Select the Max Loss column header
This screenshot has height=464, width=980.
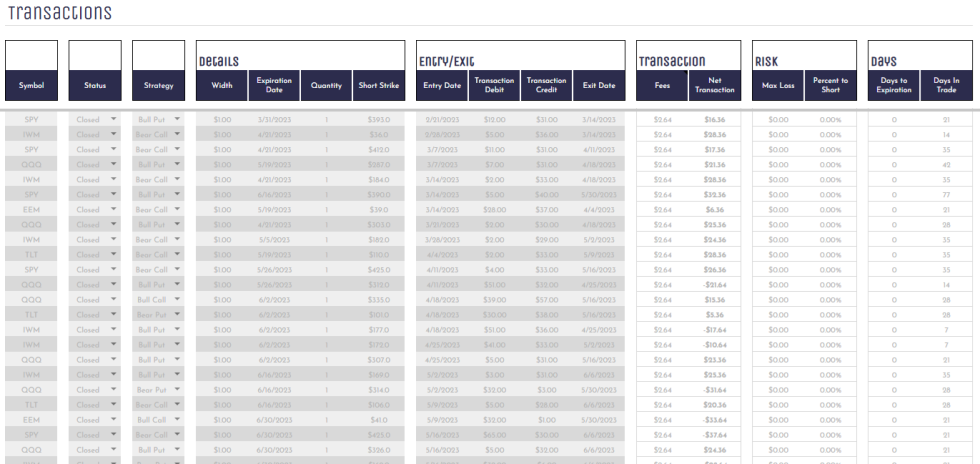[778, 86]
